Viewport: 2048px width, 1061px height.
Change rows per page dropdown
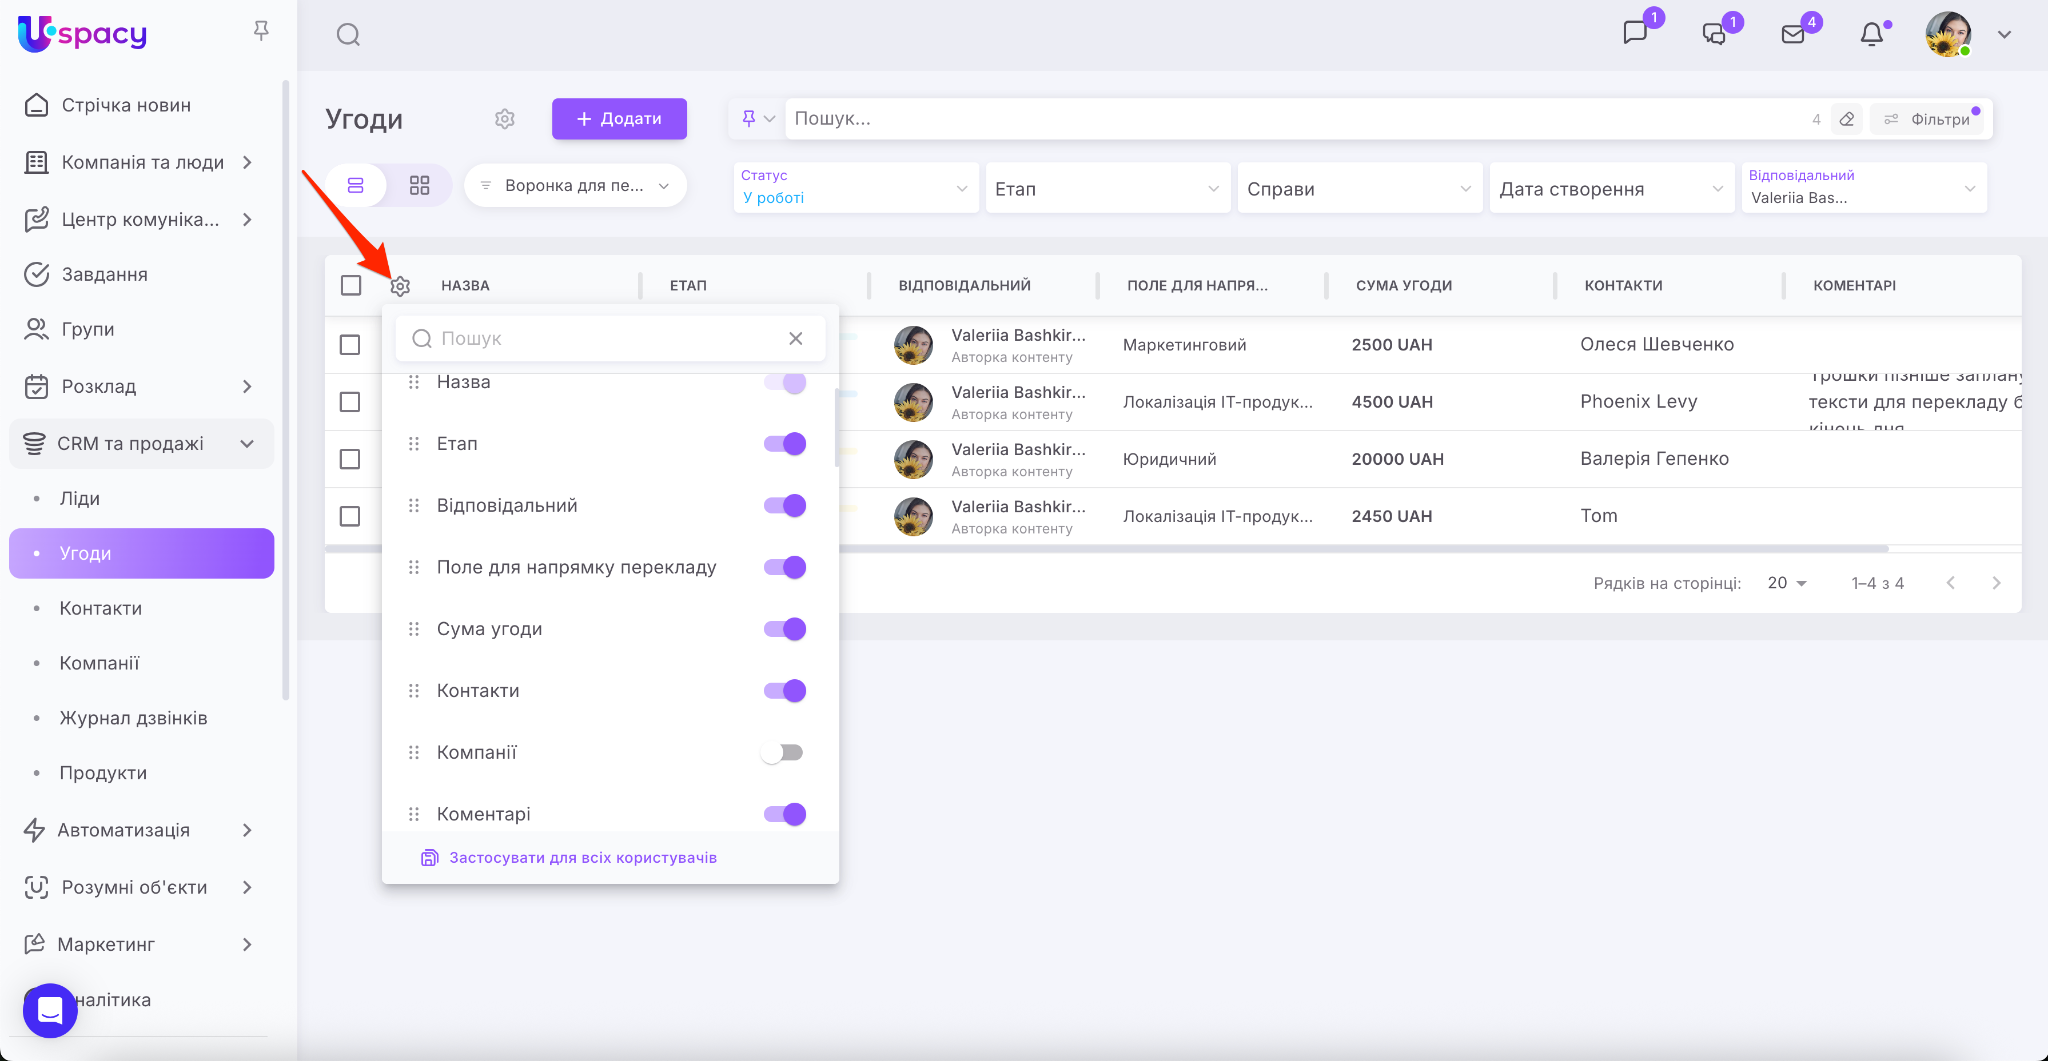coord(1786,583)
